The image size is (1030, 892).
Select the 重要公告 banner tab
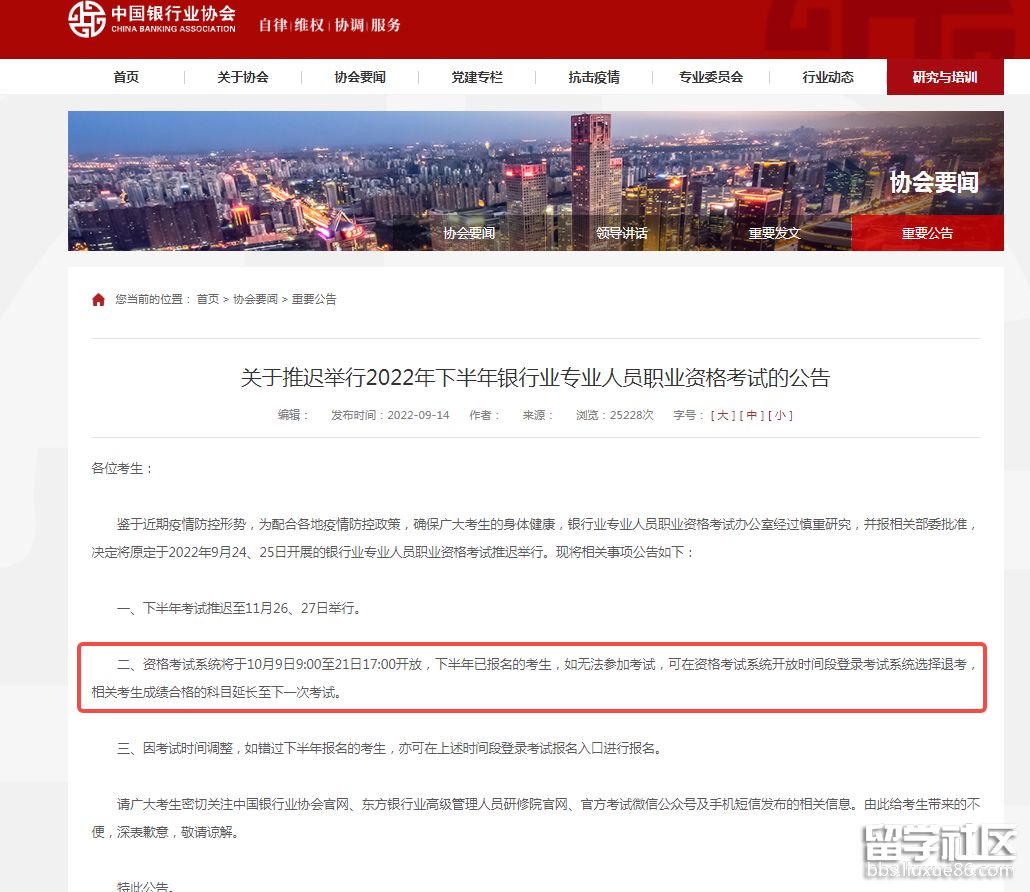tap(927, 233)
